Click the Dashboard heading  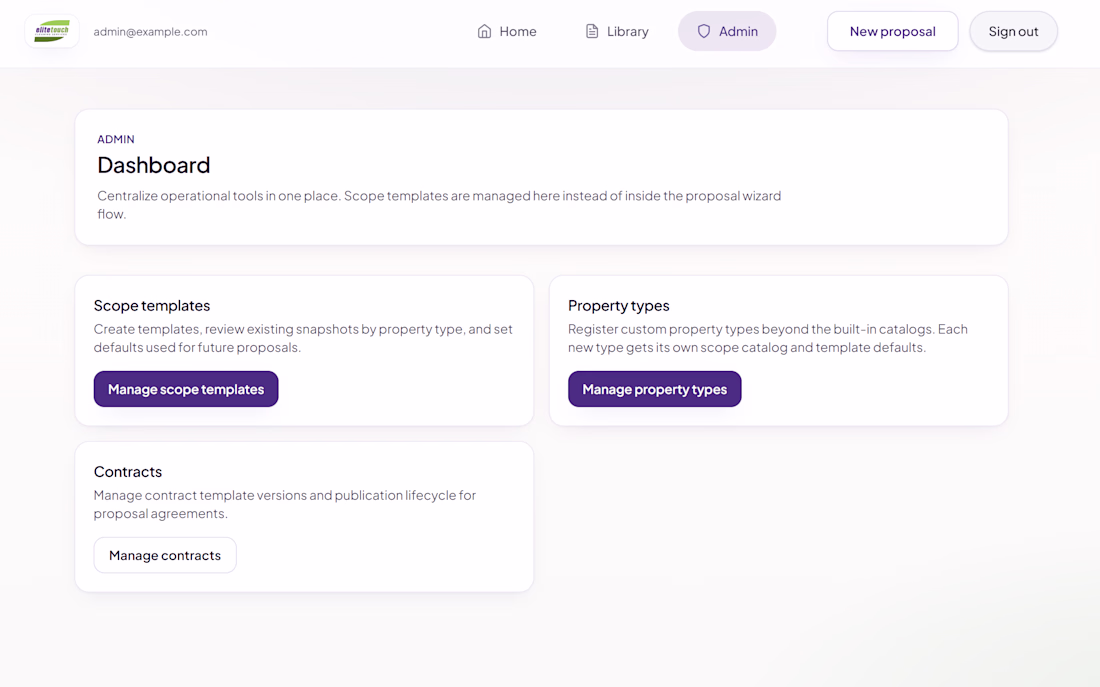coord(154,165)
